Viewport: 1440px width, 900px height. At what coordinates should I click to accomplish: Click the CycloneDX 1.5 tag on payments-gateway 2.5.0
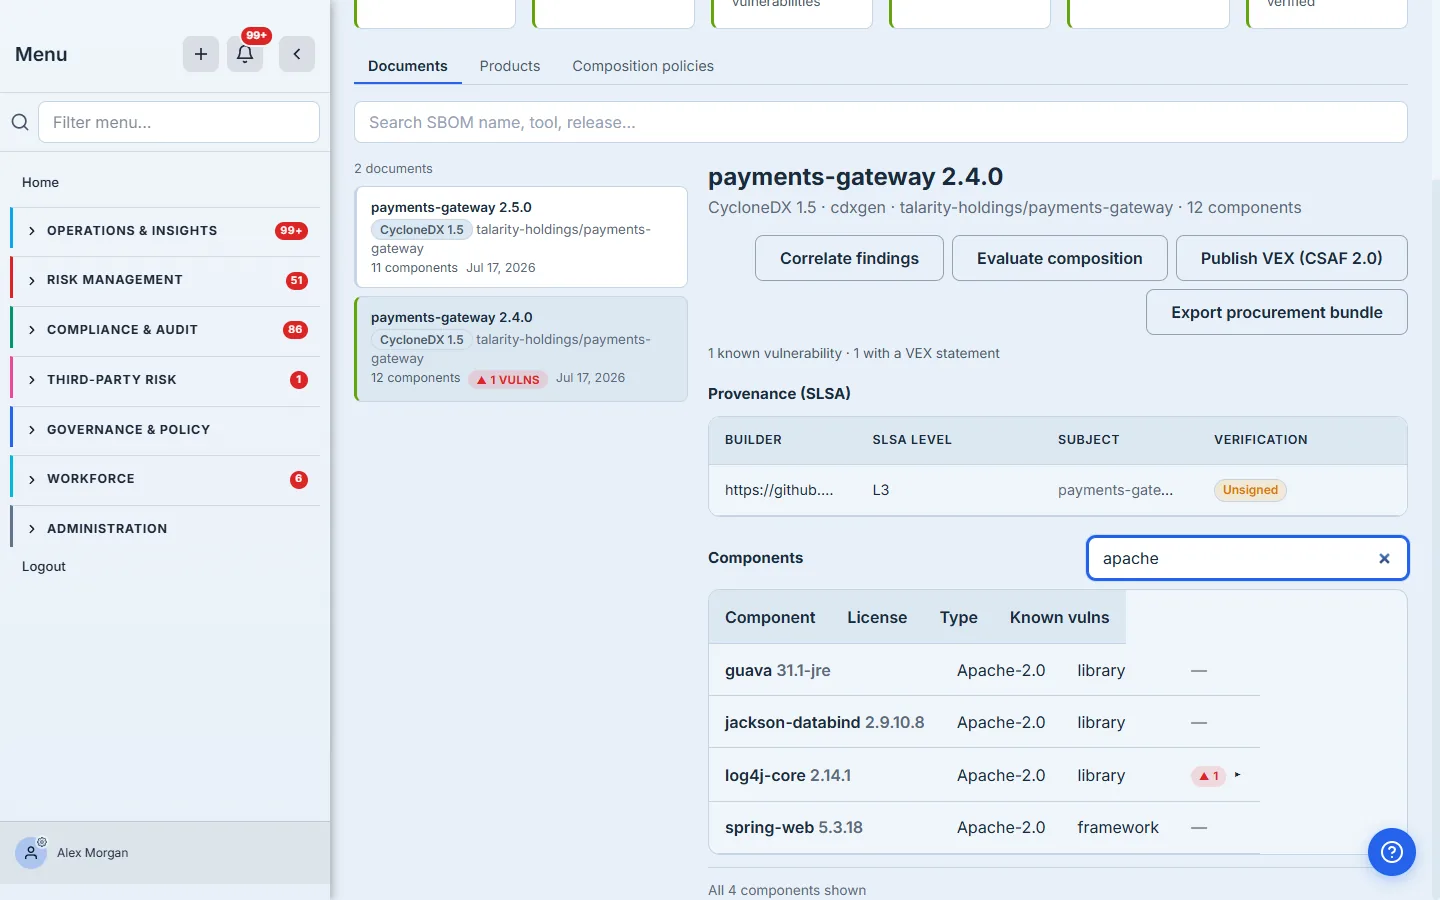click(x=421, y=230)
